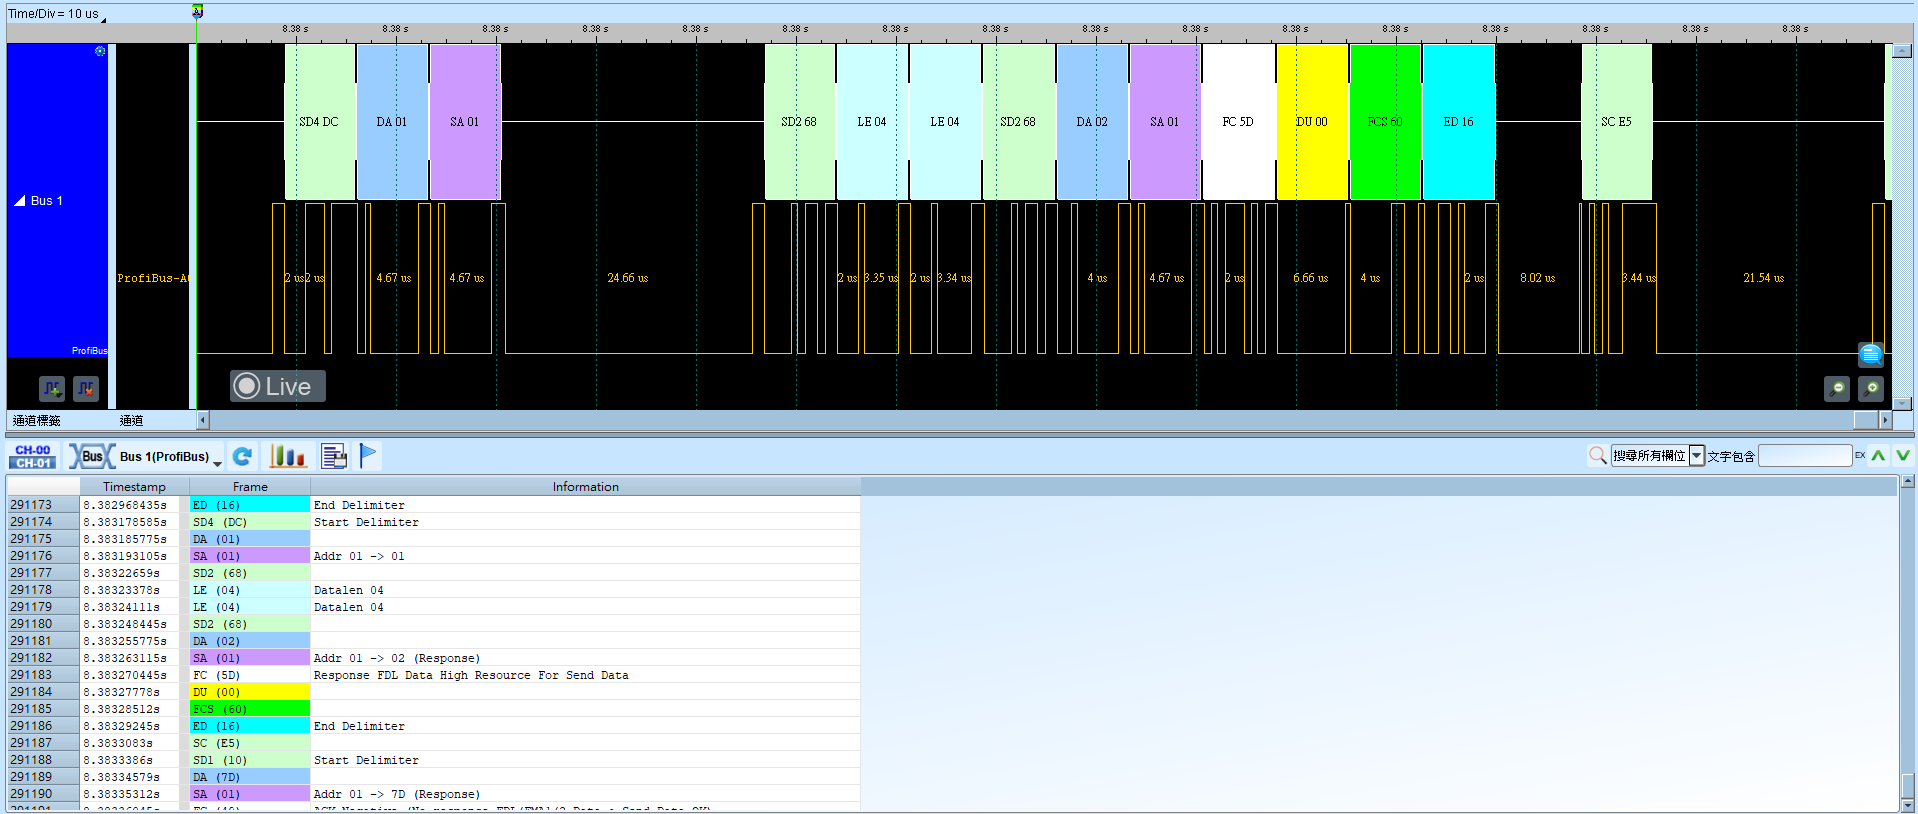Click the left waveform icon under Bus 1
This screenshot has width=1918, height=814.
point(52,388)
